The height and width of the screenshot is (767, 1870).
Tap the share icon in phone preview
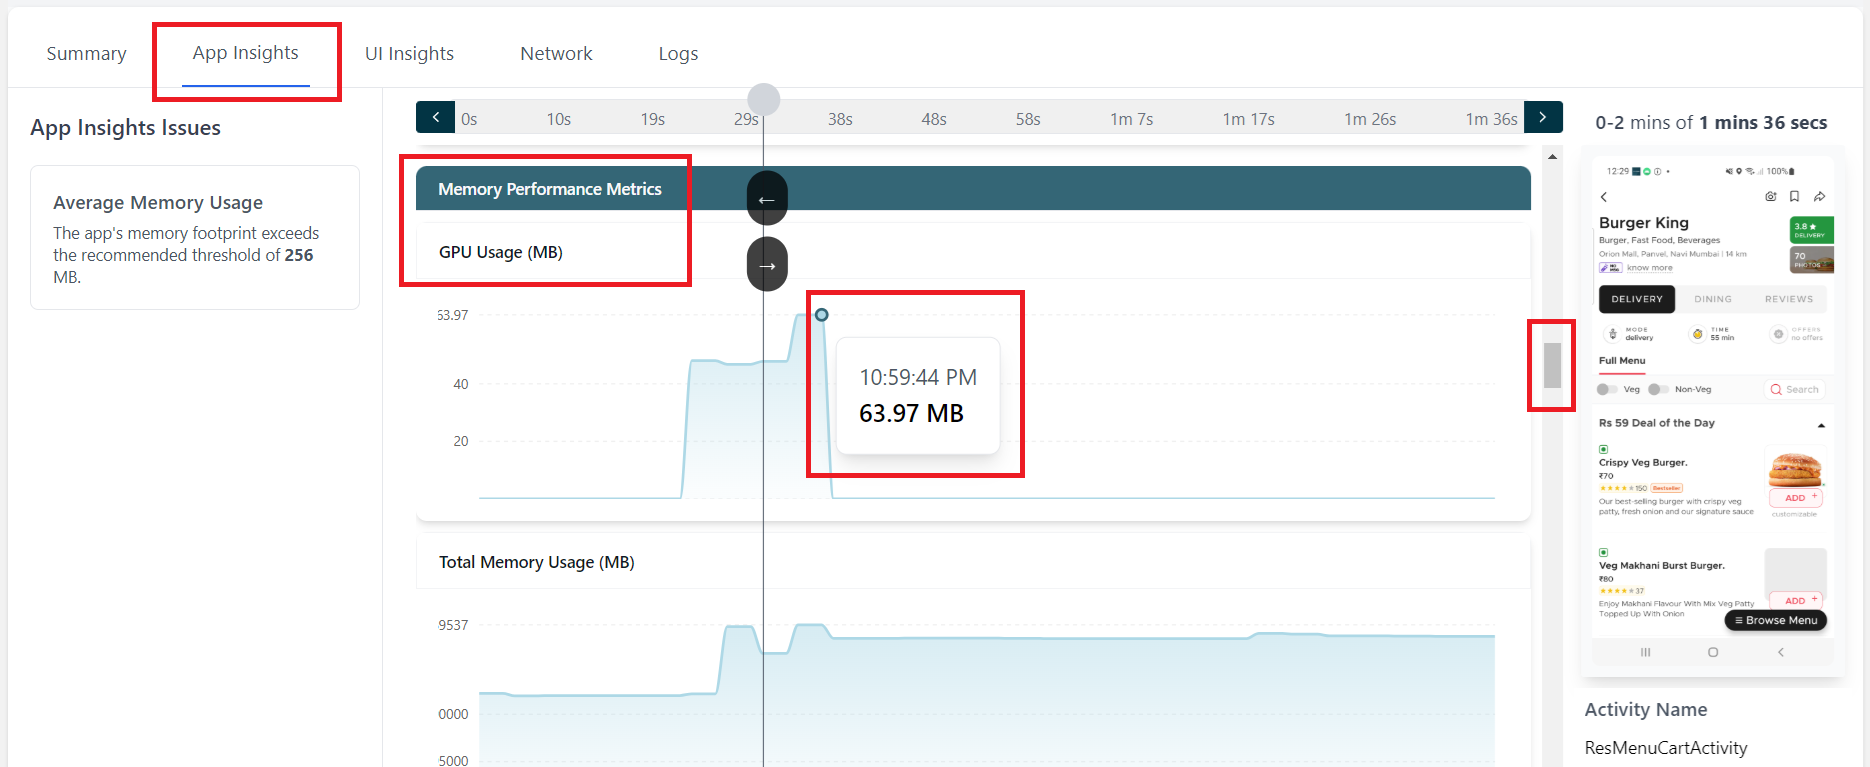click(x=1820, y=197)
